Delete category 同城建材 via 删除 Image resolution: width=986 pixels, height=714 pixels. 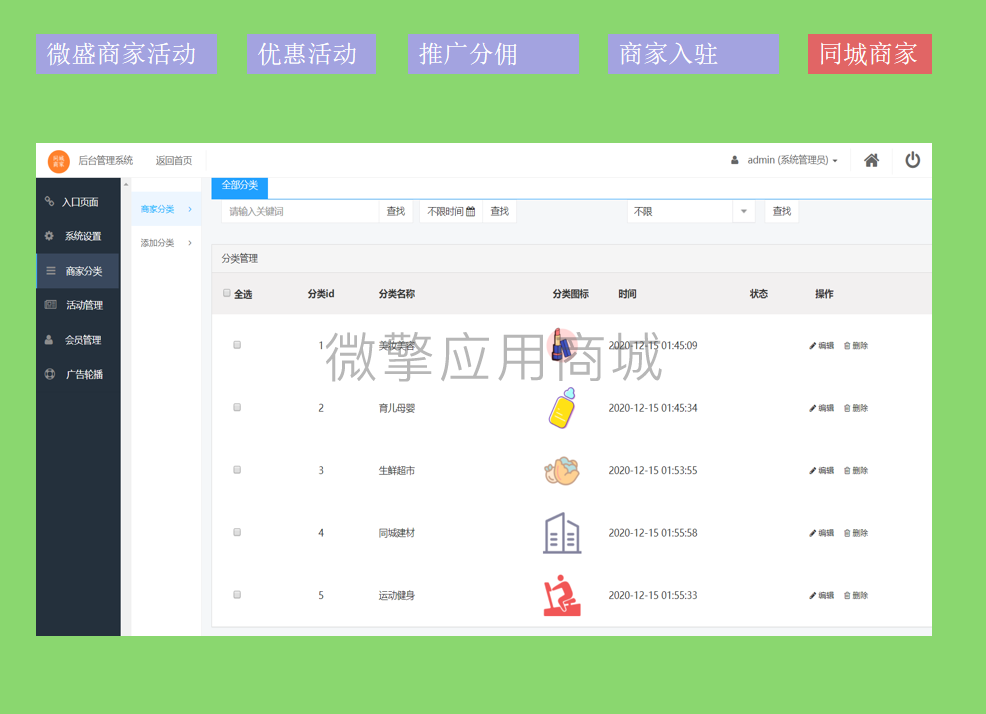point(856,533)
